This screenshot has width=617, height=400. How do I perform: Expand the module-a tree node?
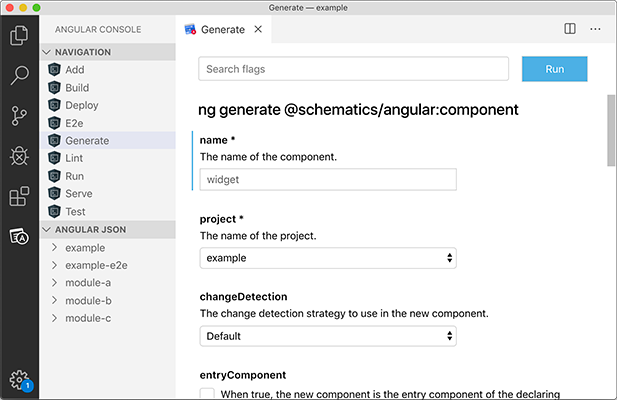click(54, 282)
